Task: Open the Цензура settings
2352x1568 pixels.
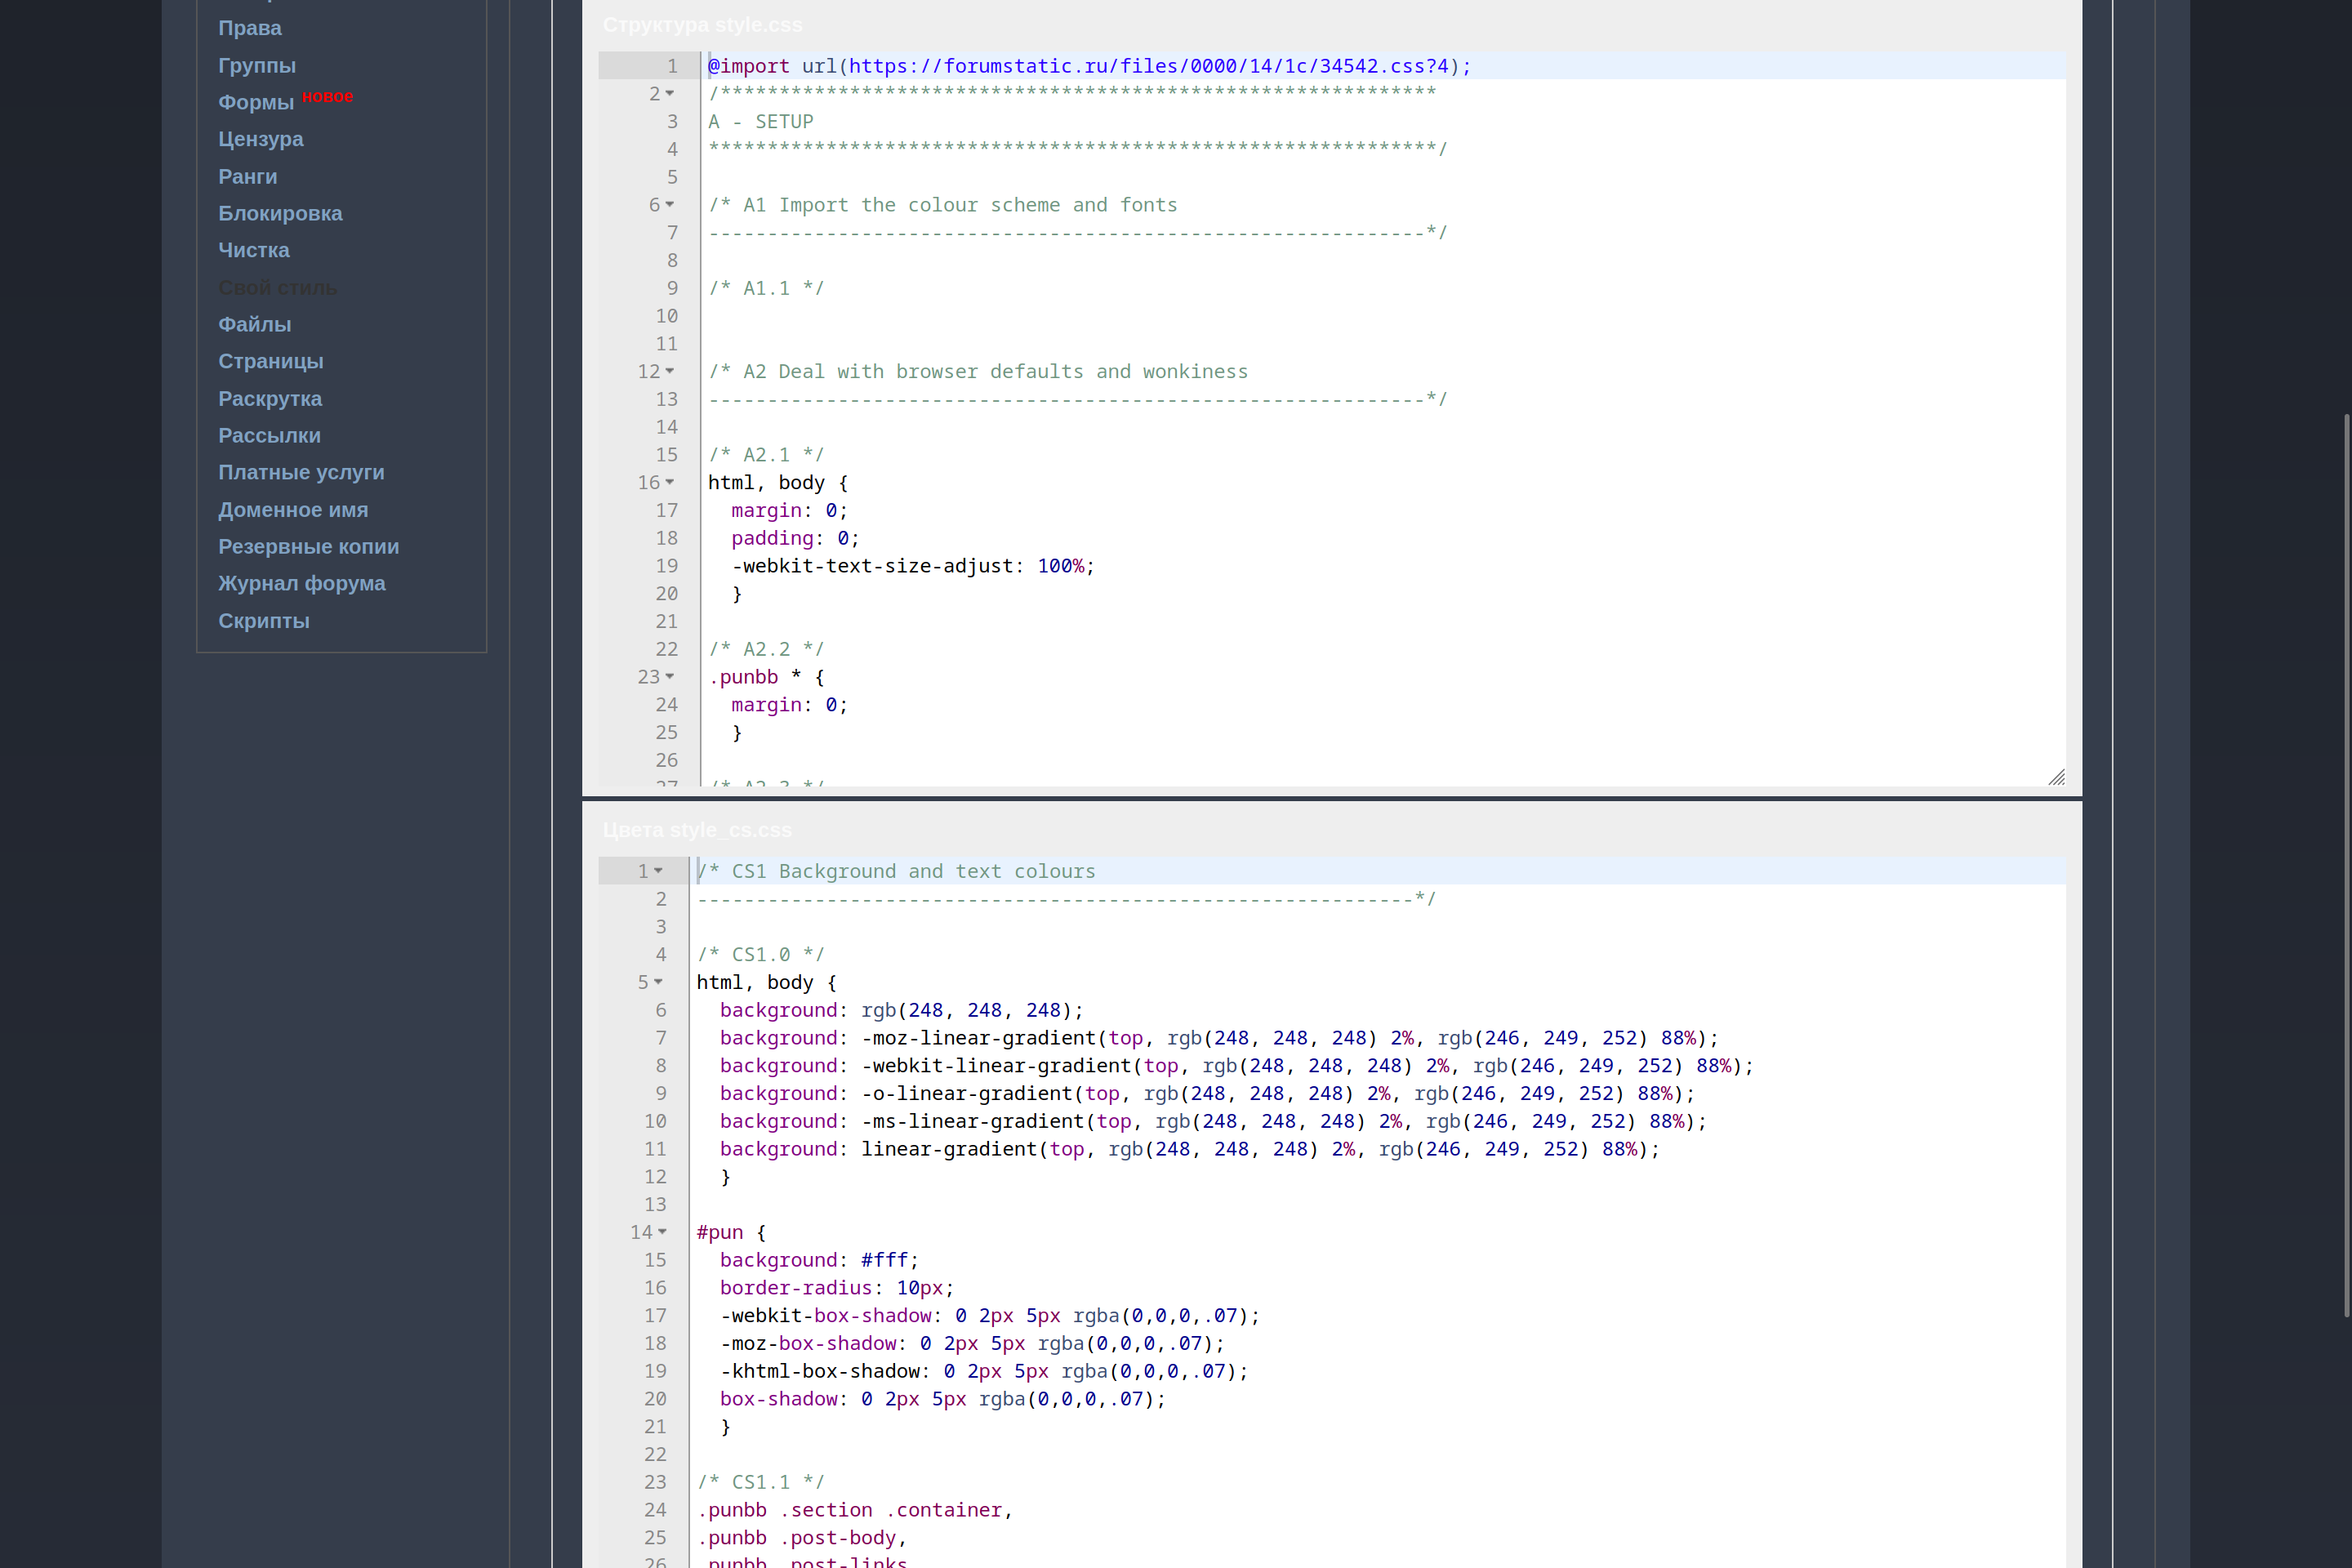Action: coord(261,139)
